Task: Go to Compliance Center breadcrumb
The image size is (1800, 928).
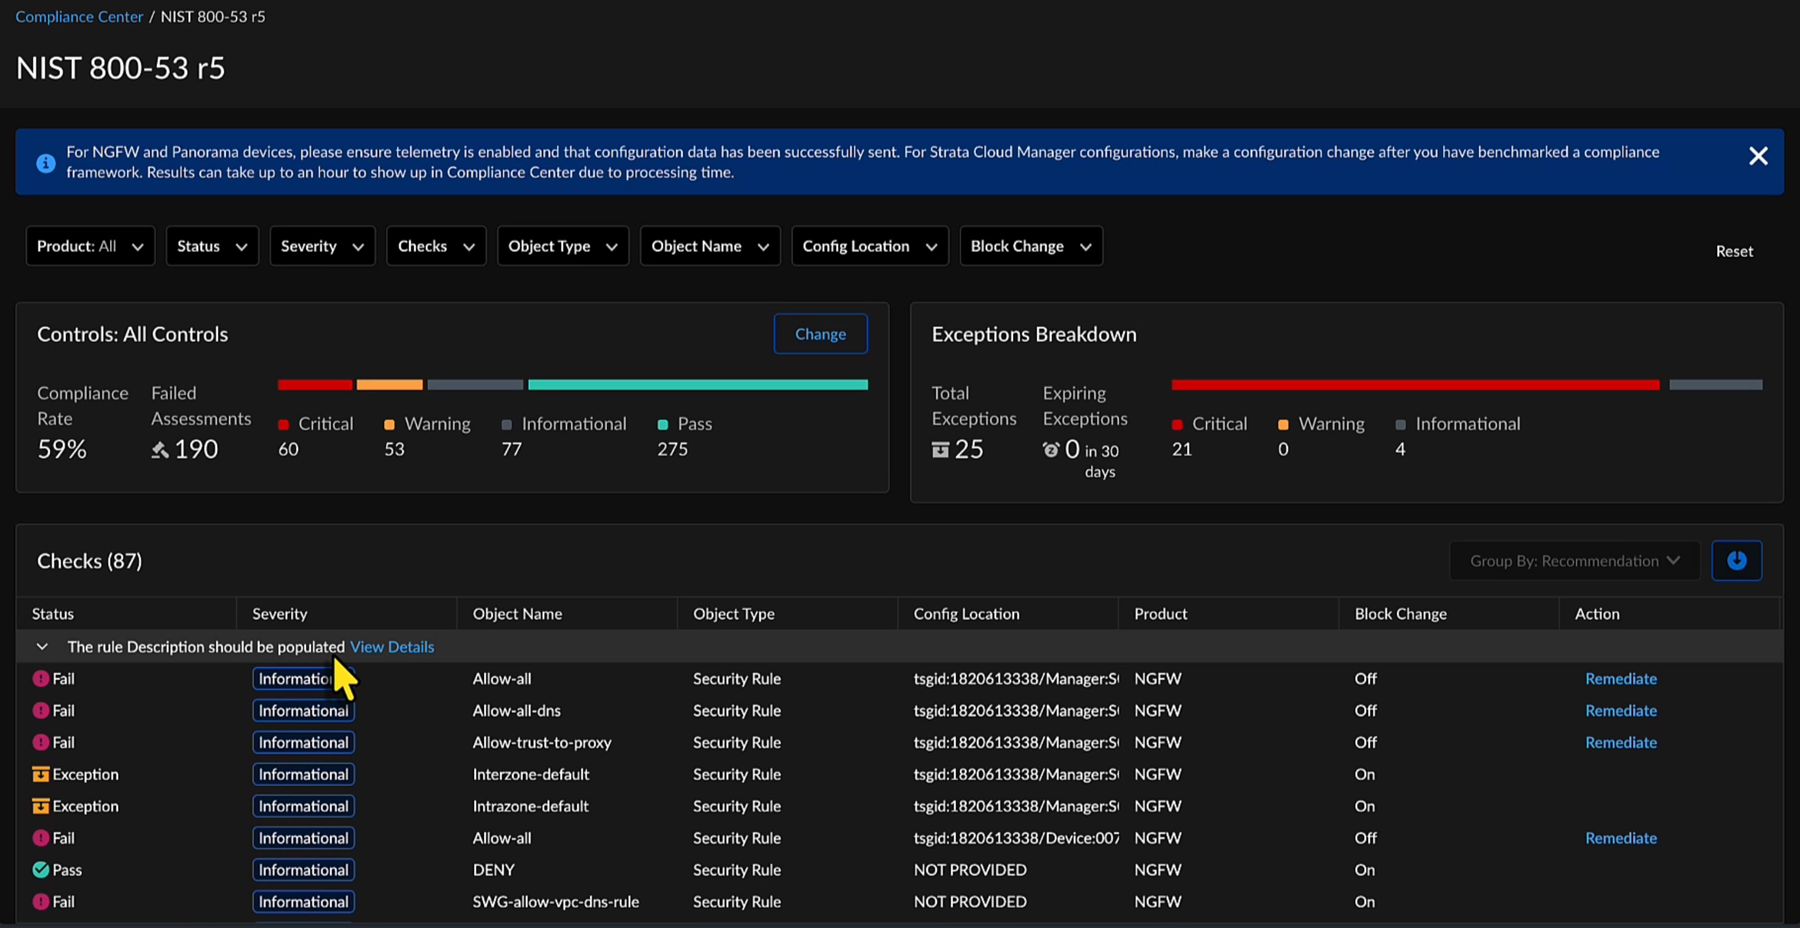Action: click(x=79, y=17)
